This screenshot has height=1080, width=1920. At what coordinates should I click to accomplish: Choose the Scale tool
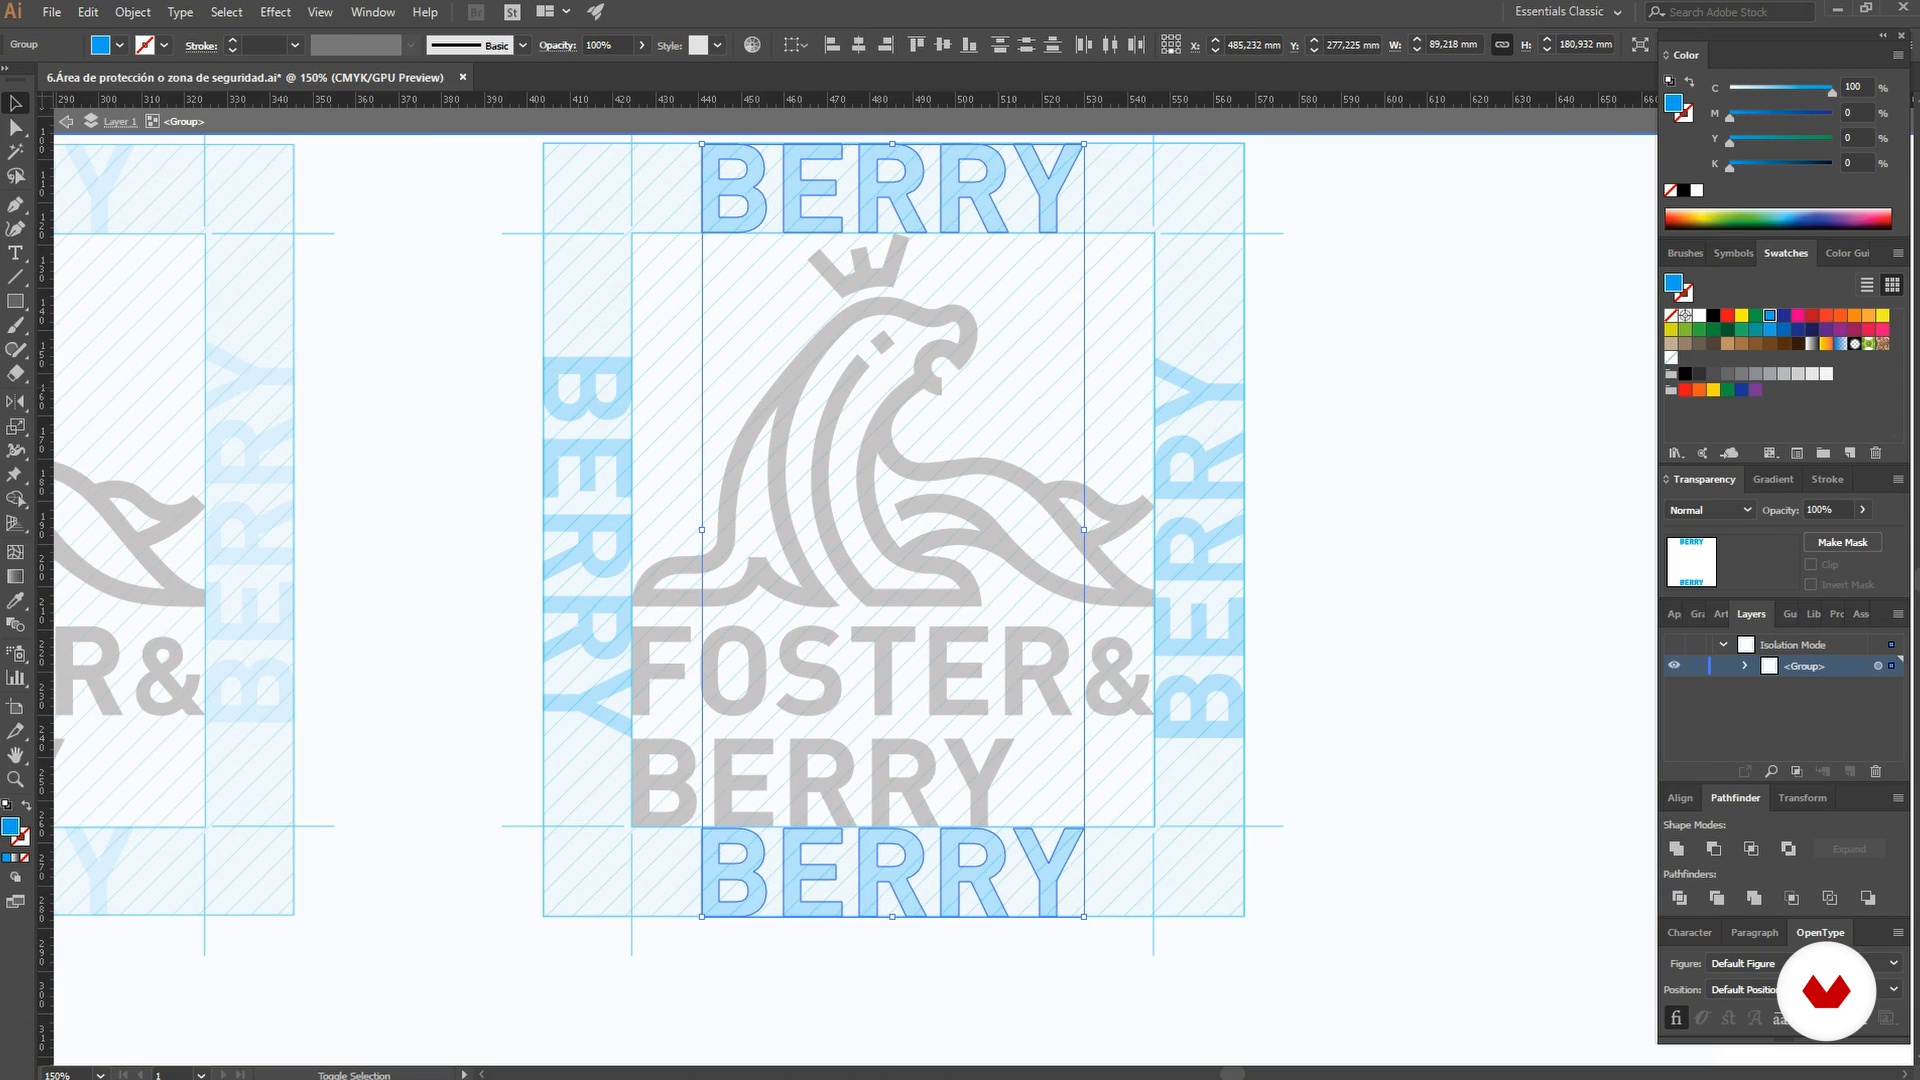pyautogui.click(x=15, y=427)
